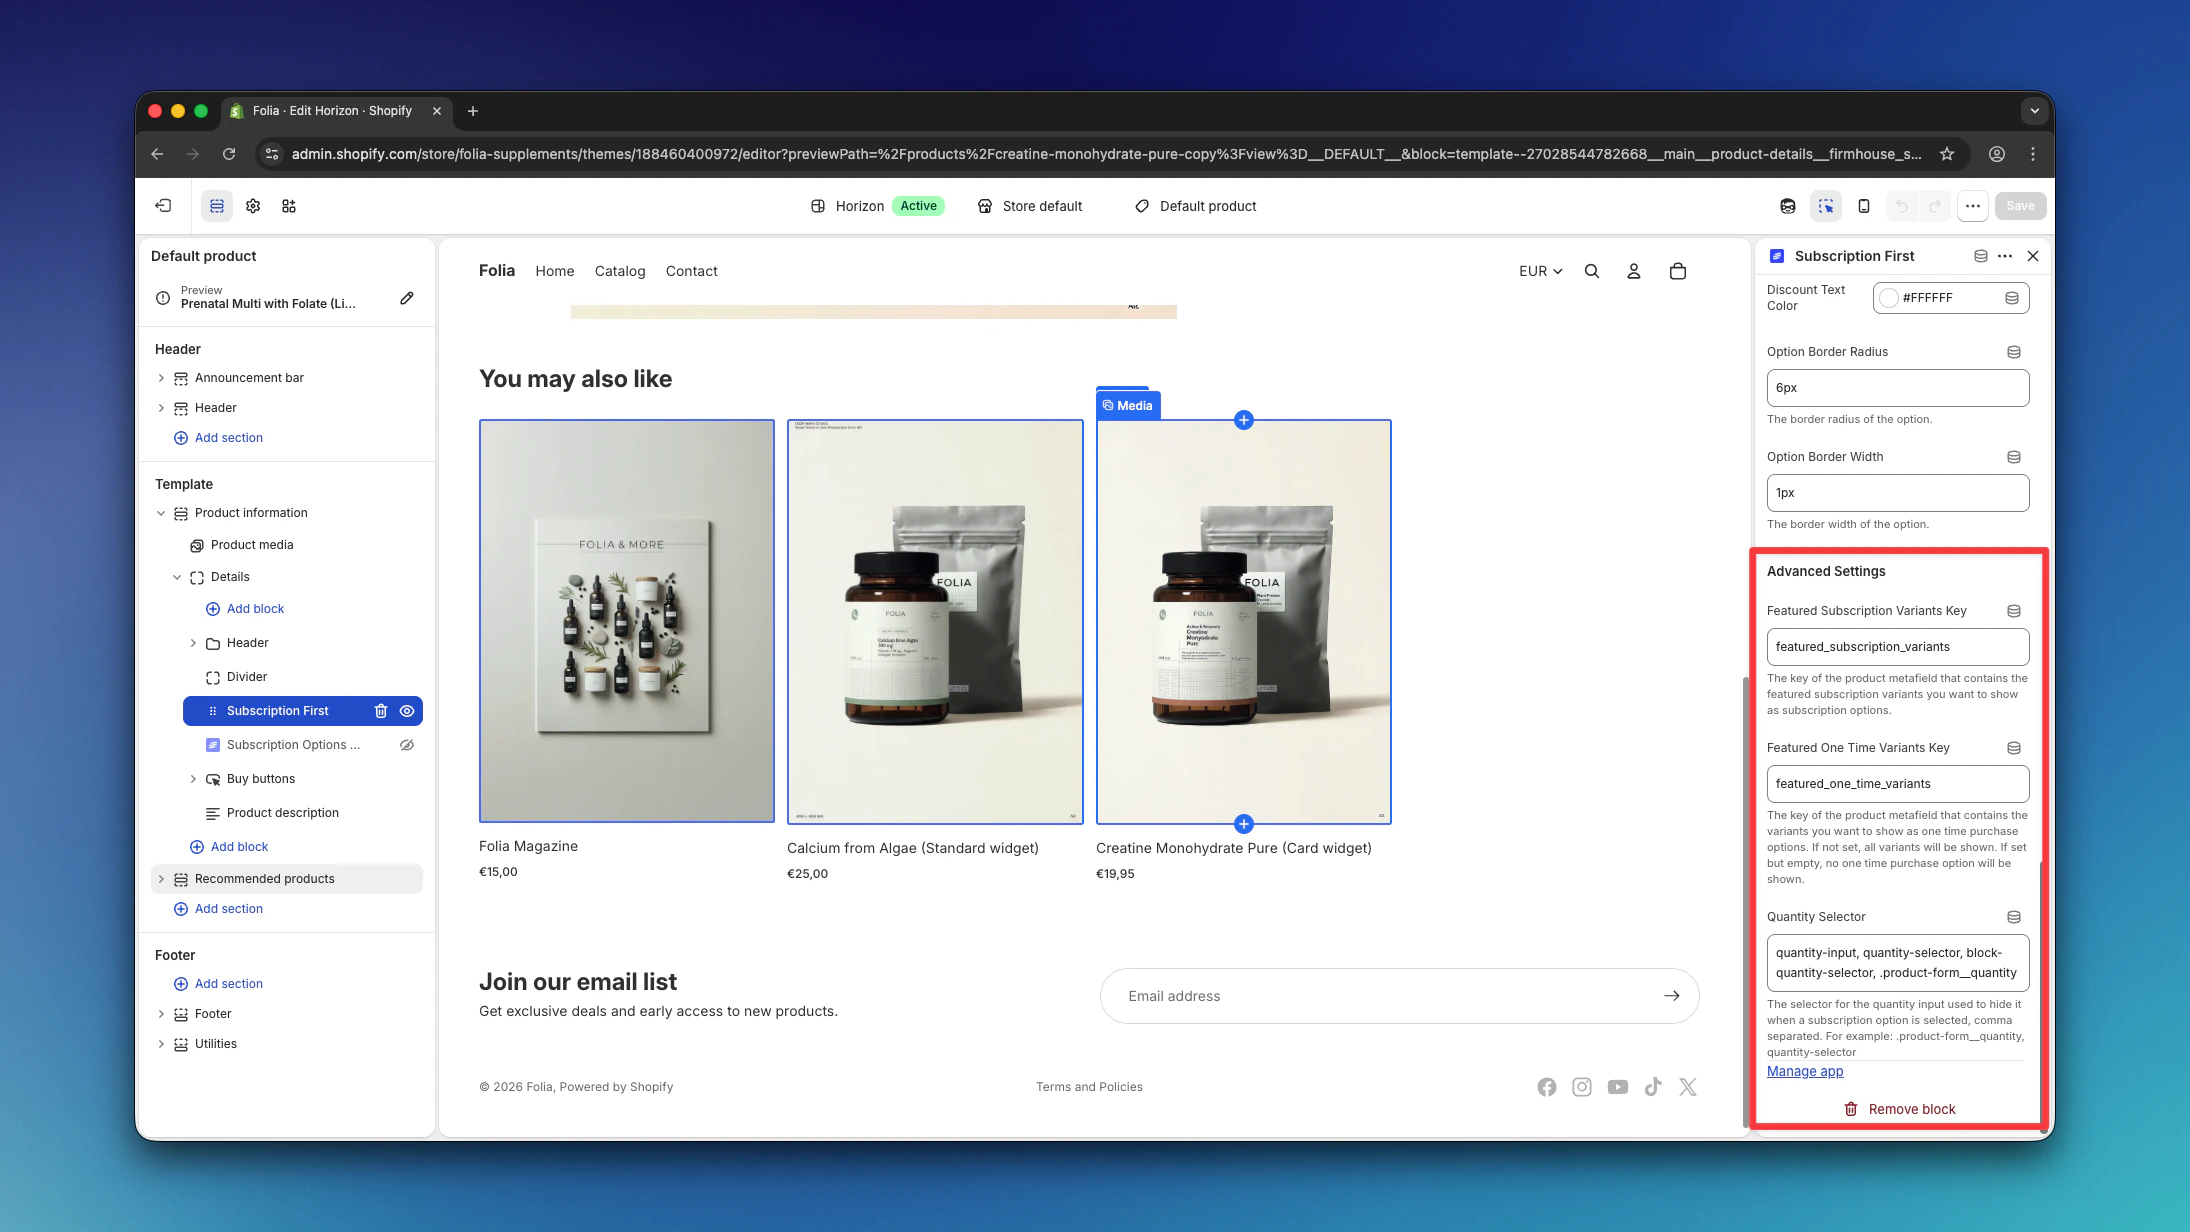Connect dynamic source for Option Border Width
2190x1232 pixels.
tap(2014, 457)
